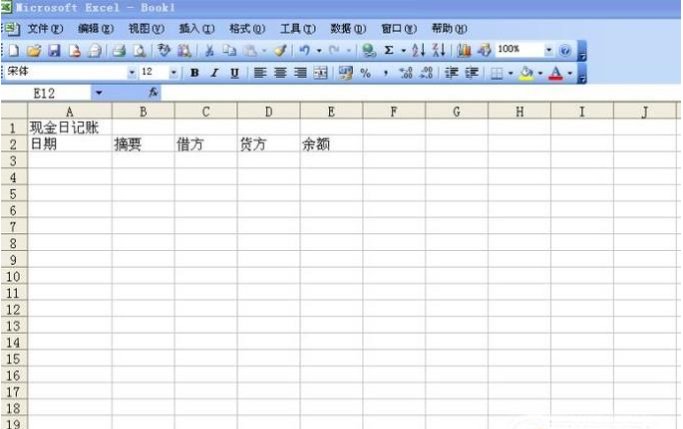Decrease decimal places
Image resolution: width=683 pixels, height=429 pixels.
tap(426, 73)
